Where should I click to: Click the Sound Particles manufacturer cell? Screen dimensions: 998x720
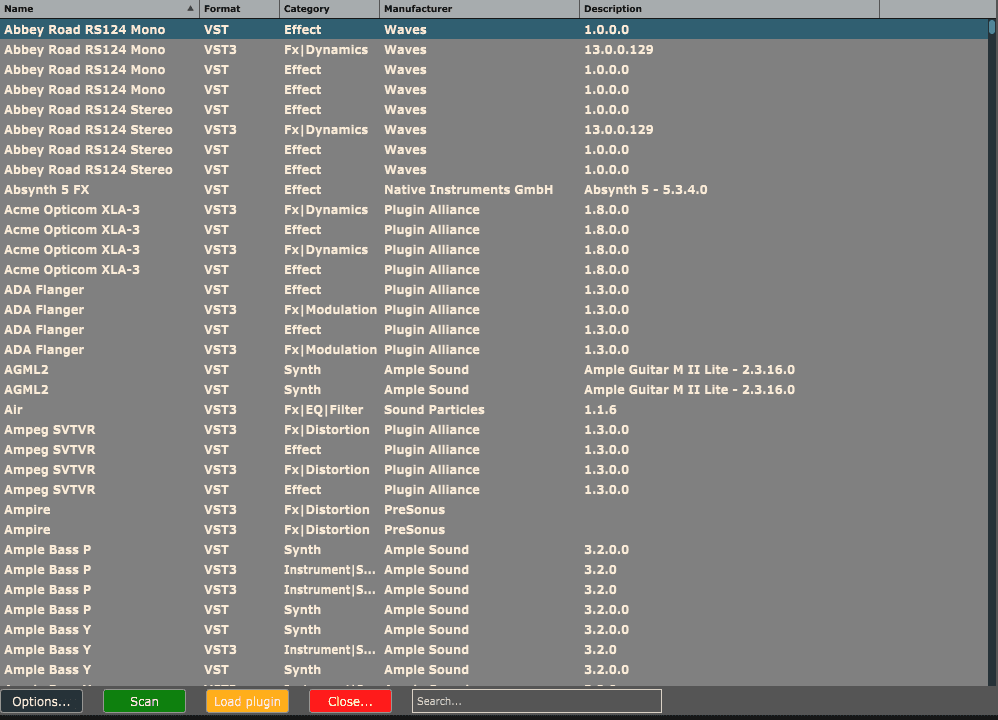(434, 410)
